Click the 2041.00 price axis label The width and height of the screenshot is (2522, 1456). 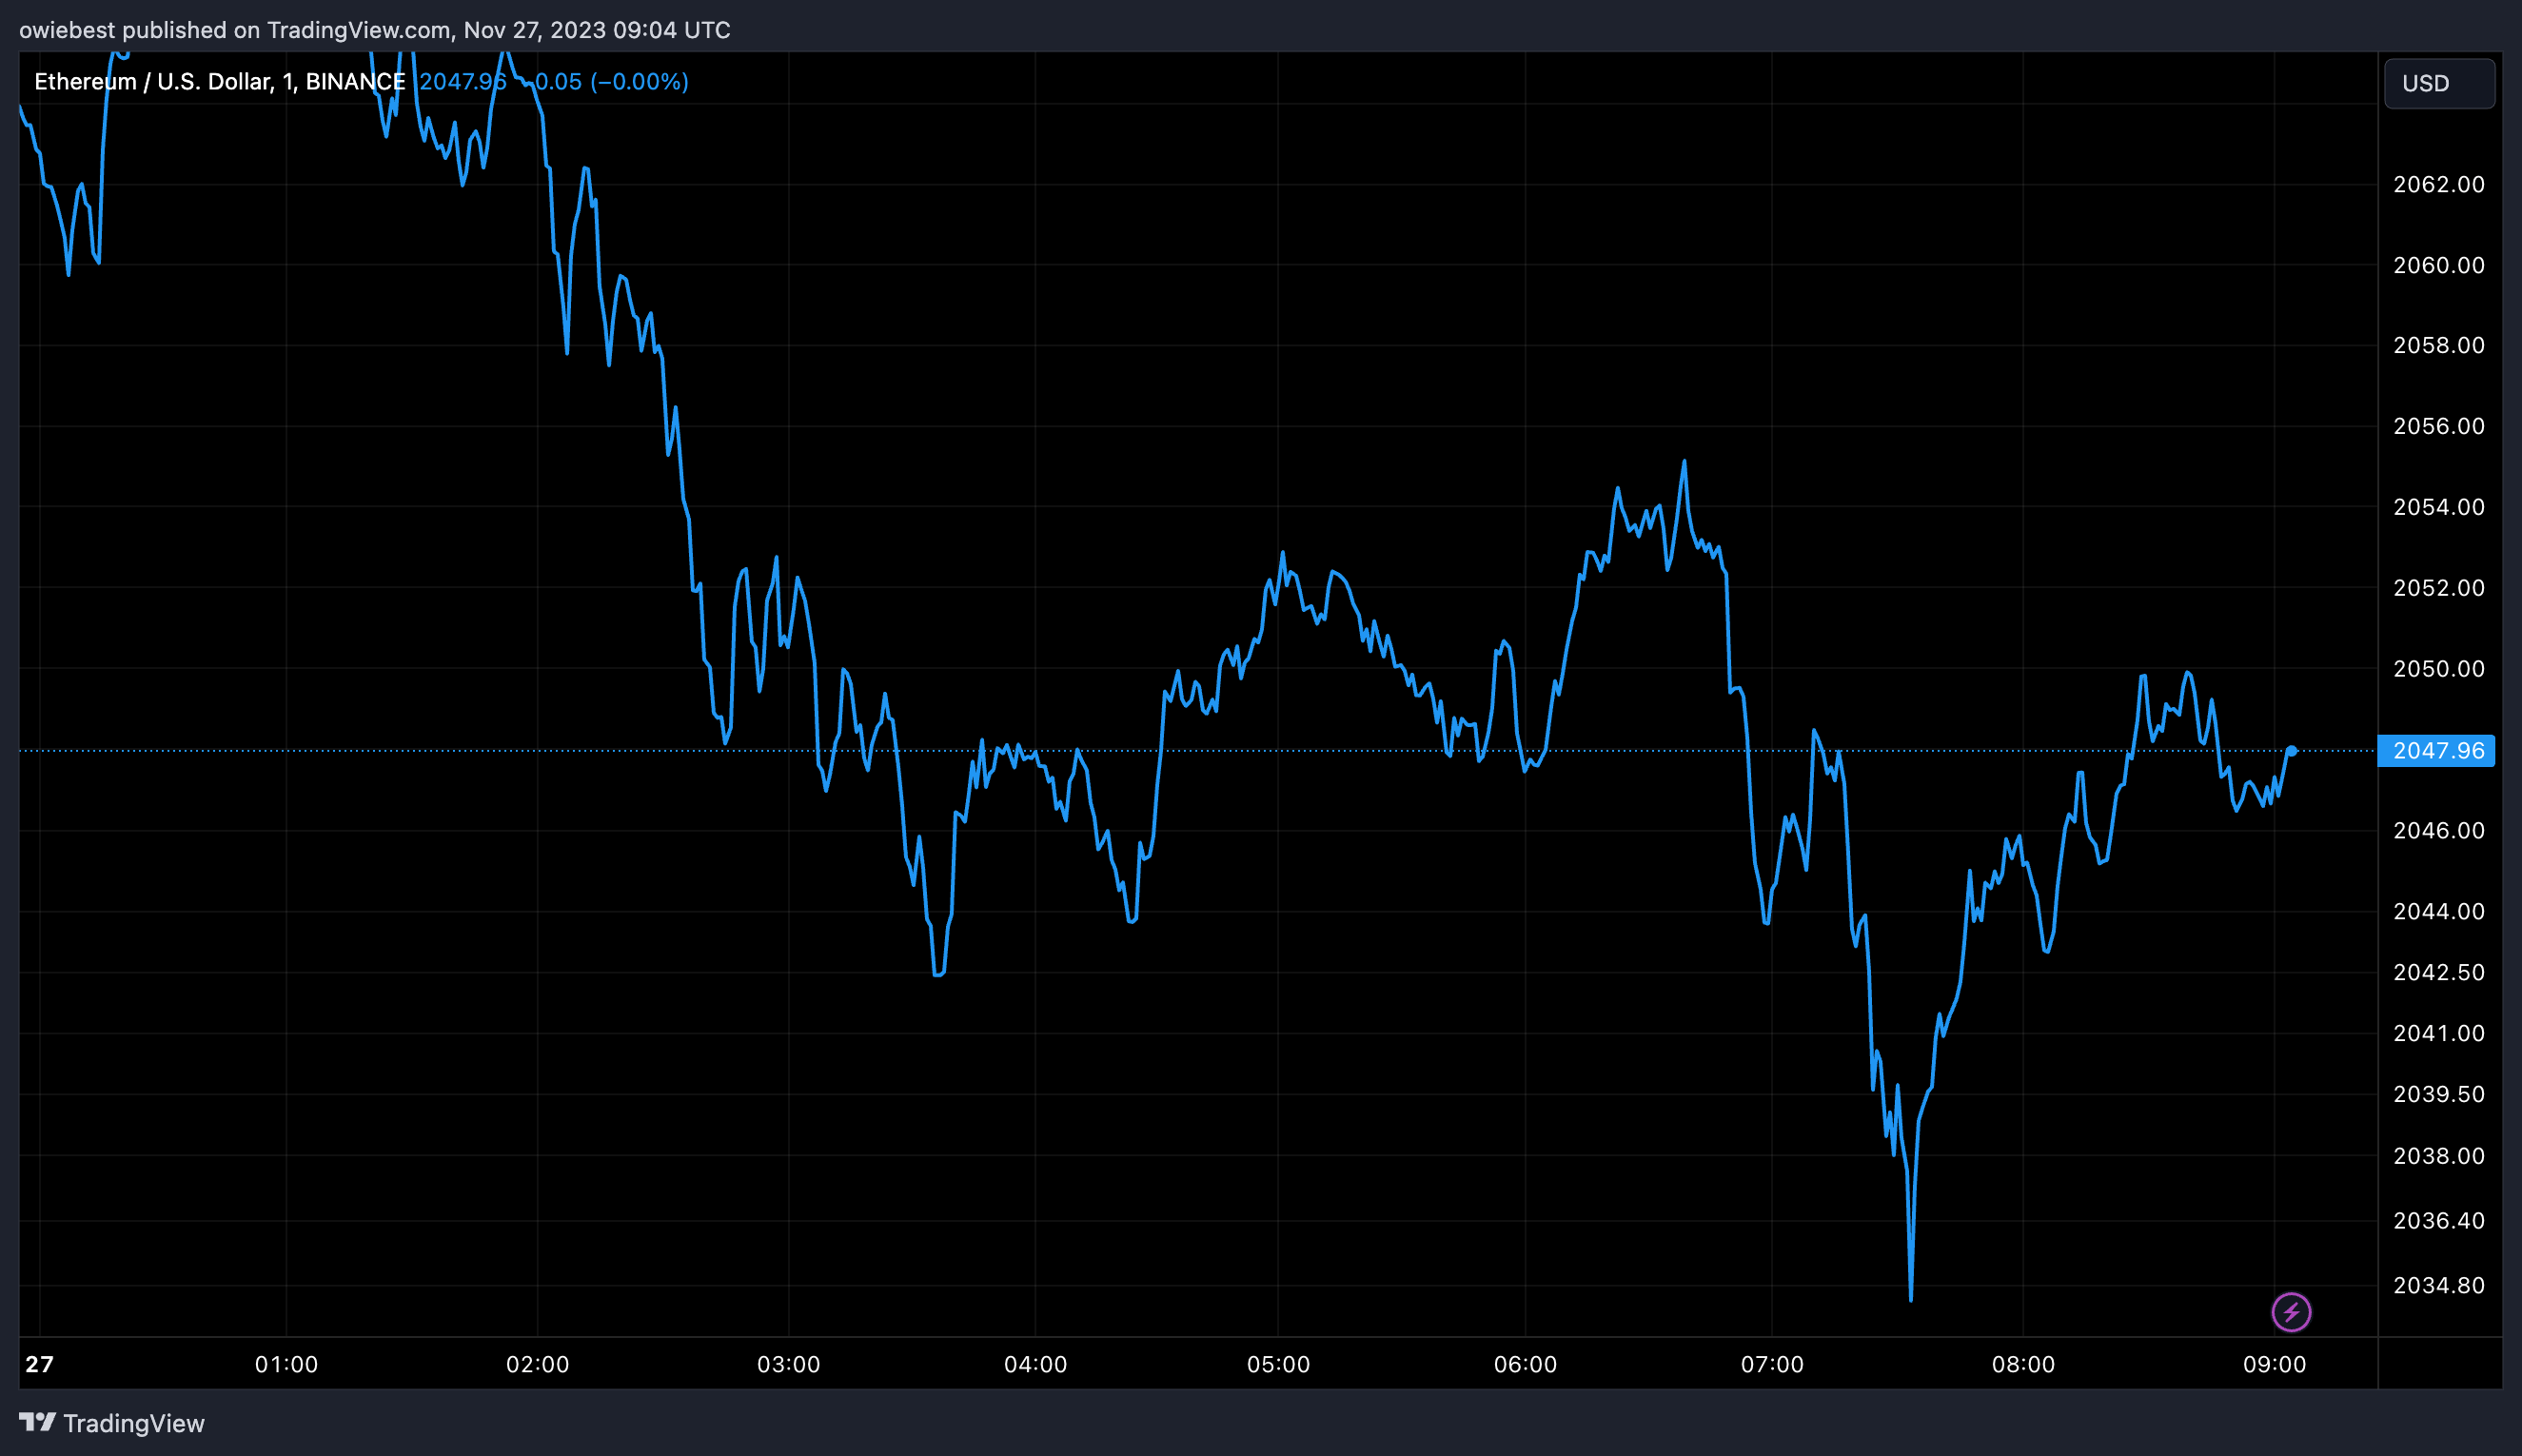point(2439,1034)
